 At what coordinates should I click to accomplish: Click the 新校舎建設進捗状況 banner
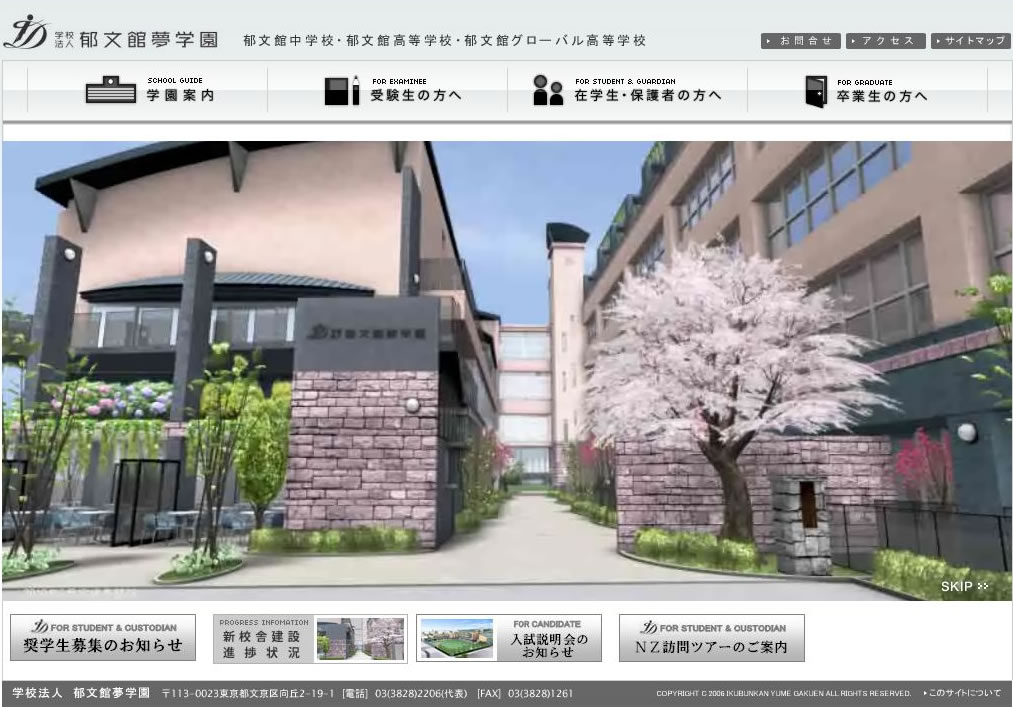(x=262, y=639)
